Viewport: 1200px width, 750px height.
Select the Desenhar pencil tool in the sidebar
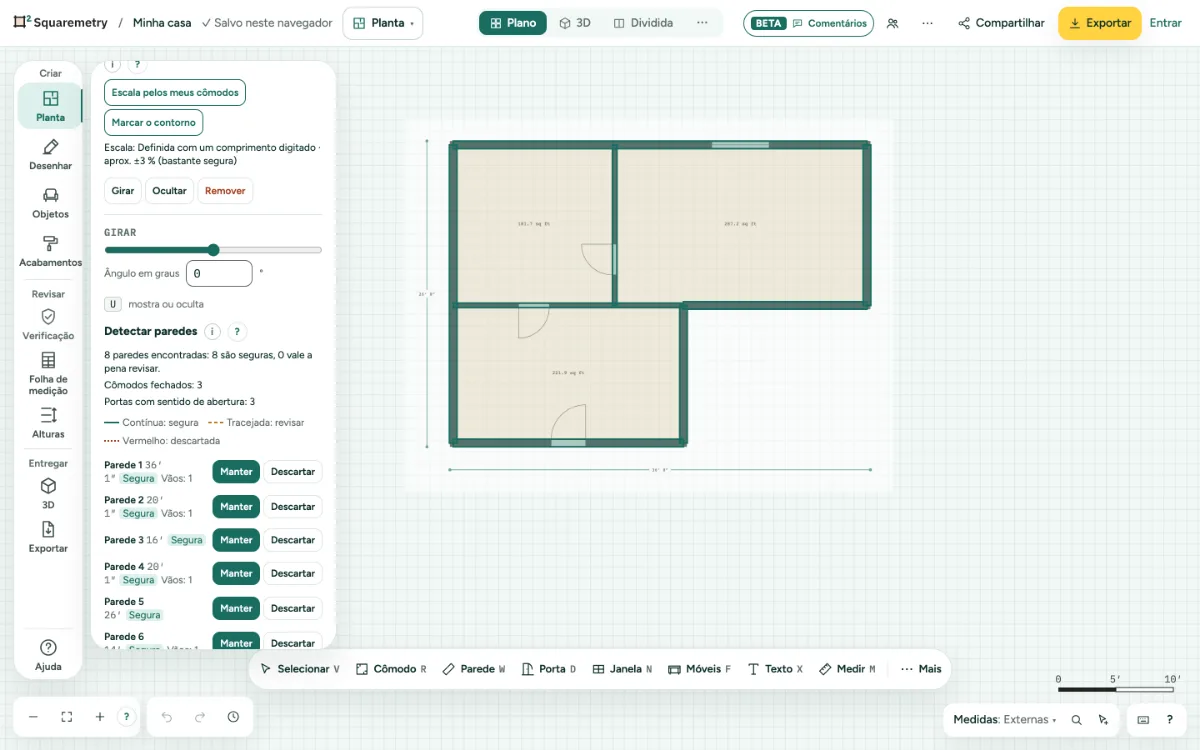[x=50, y=155]
